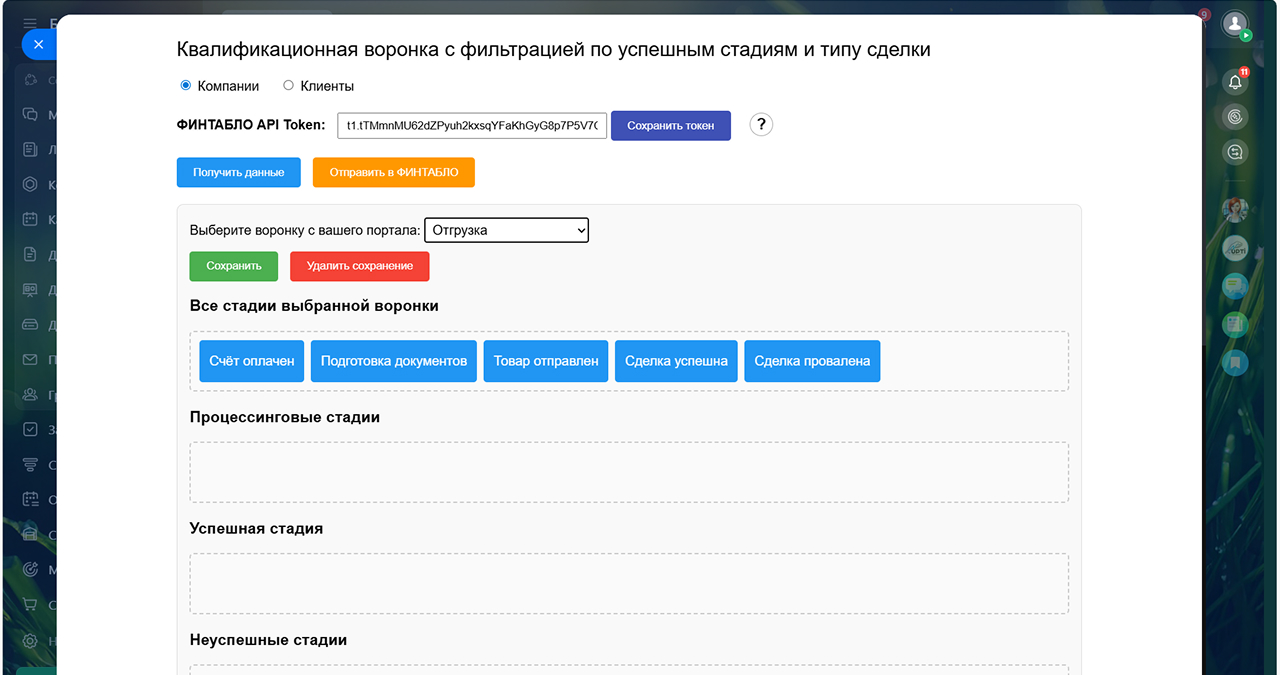This screenshot has width=1280, height=675.
Task: Click the Сделка провалена stage chip
Action: (x=811, y=361)
